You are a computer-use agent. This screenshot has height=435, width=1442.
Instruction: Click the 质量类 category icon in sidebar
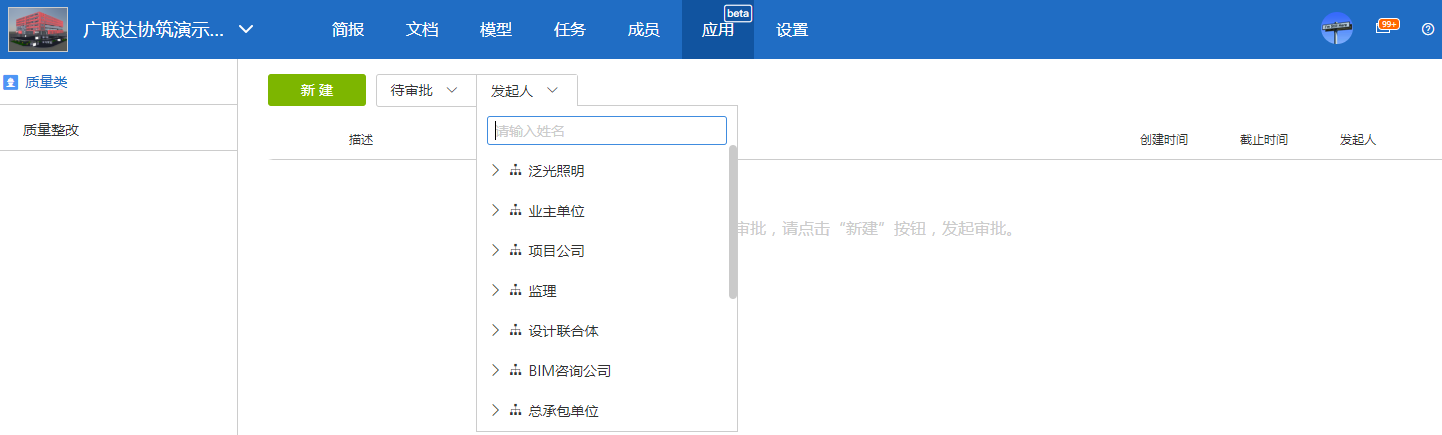12,82
